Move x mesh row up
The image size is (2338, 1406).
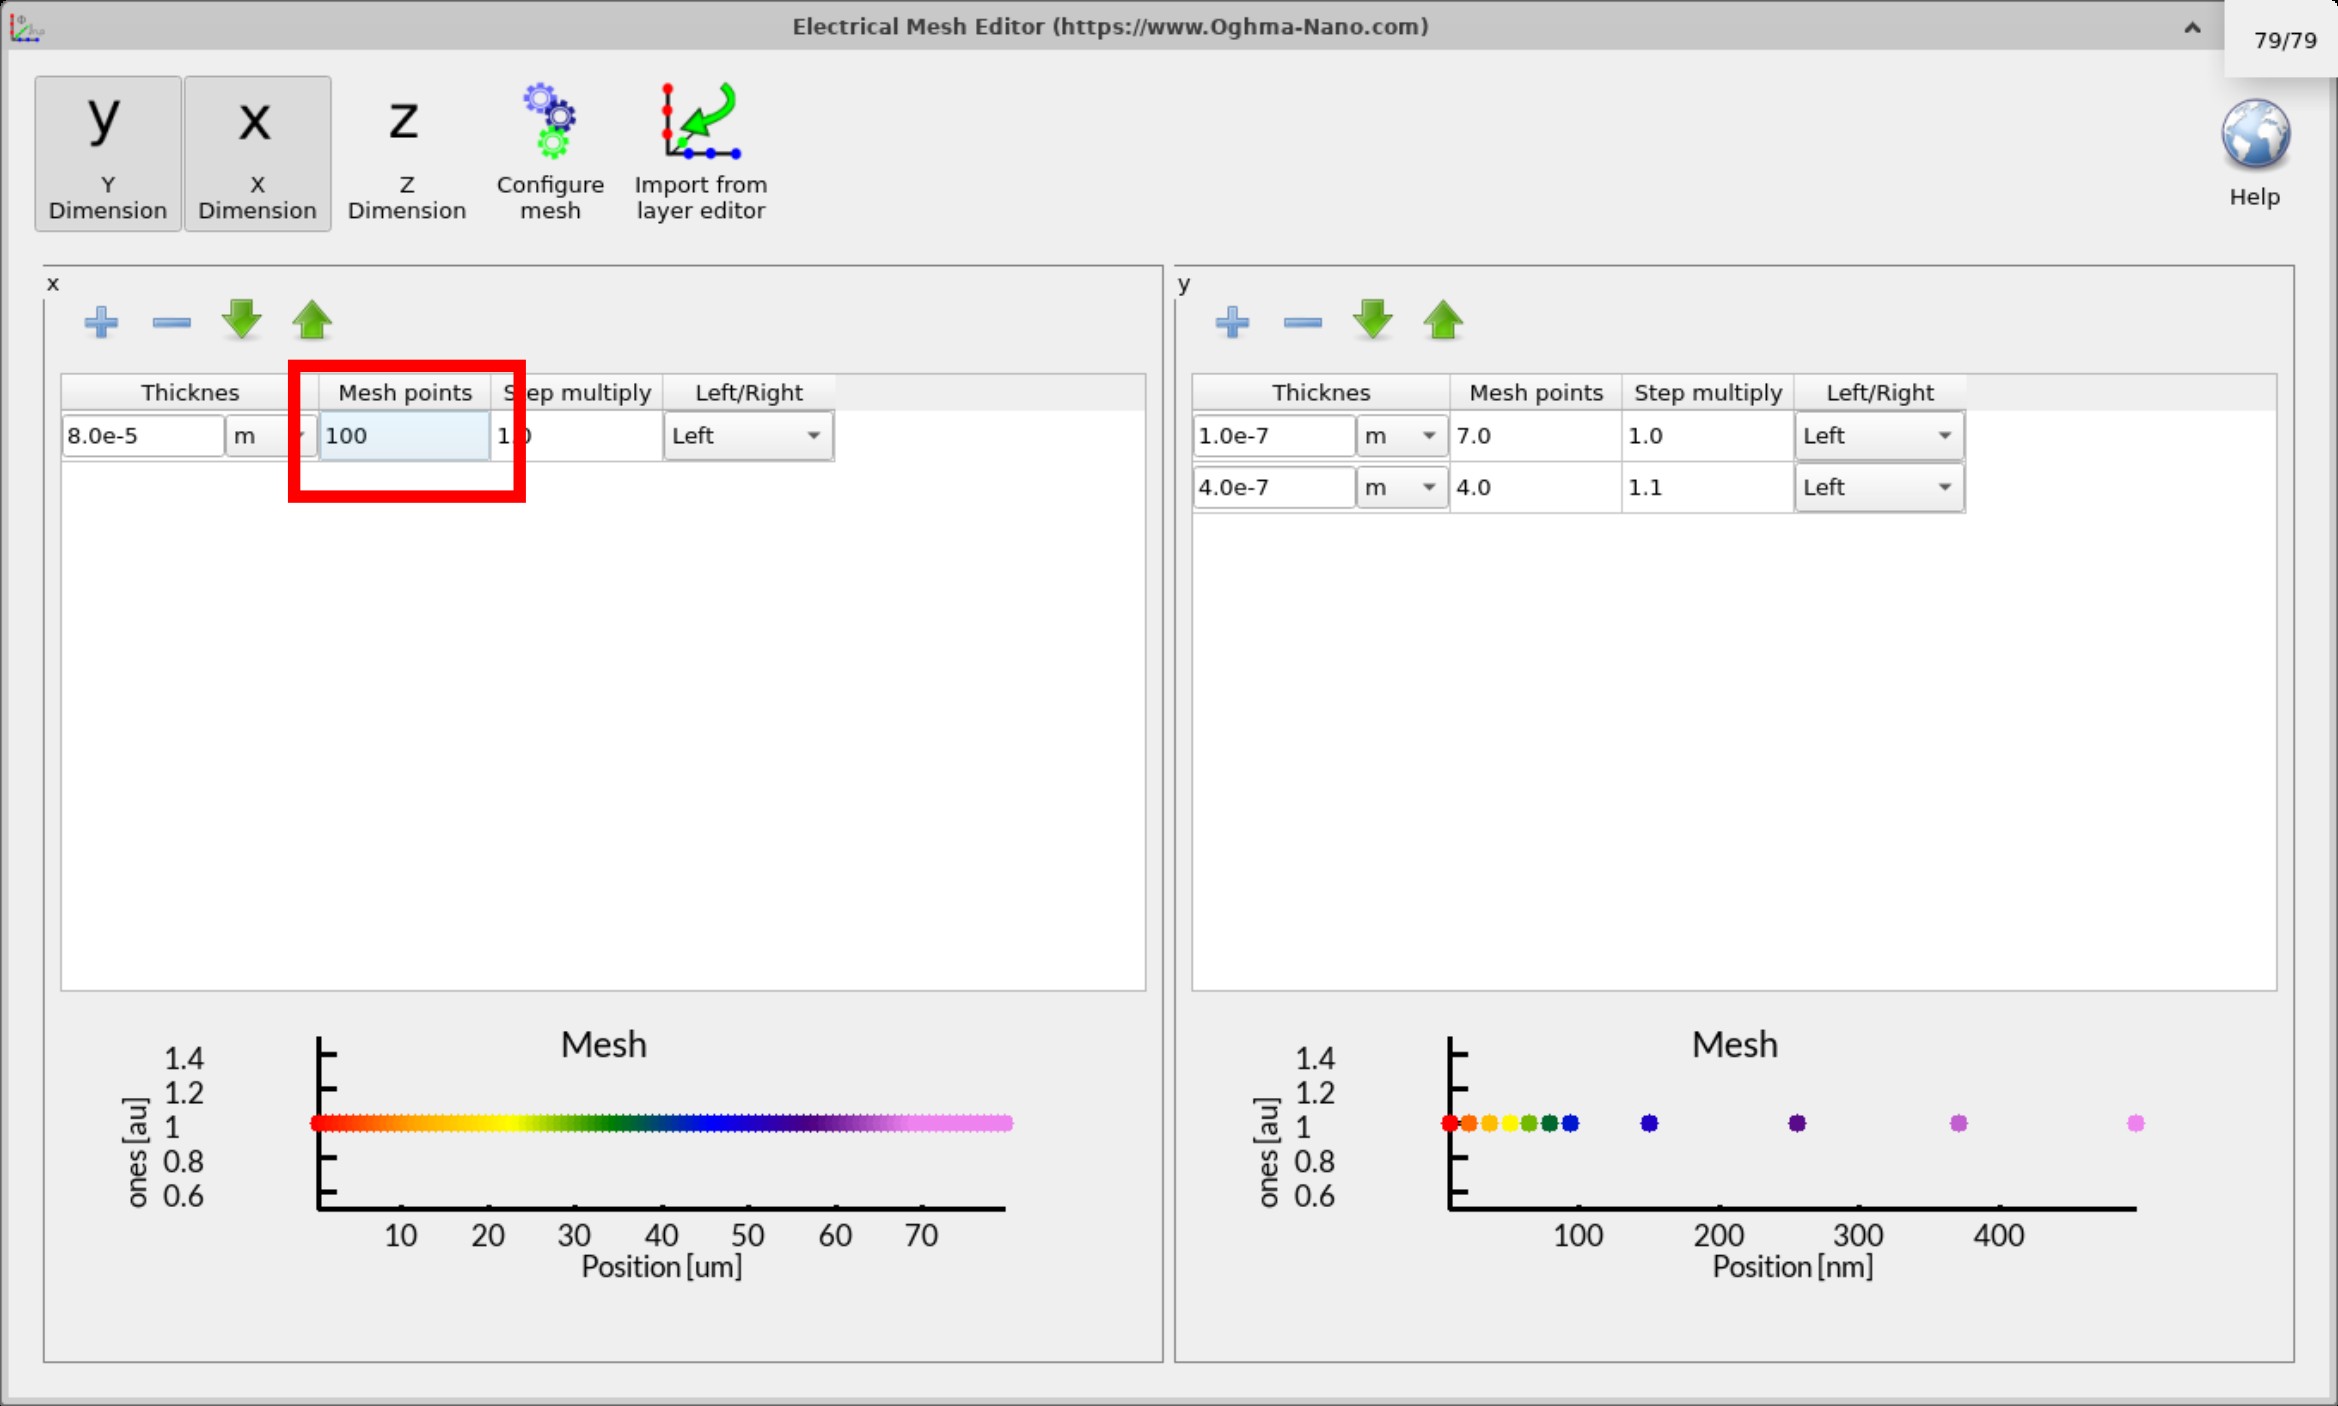312,320
